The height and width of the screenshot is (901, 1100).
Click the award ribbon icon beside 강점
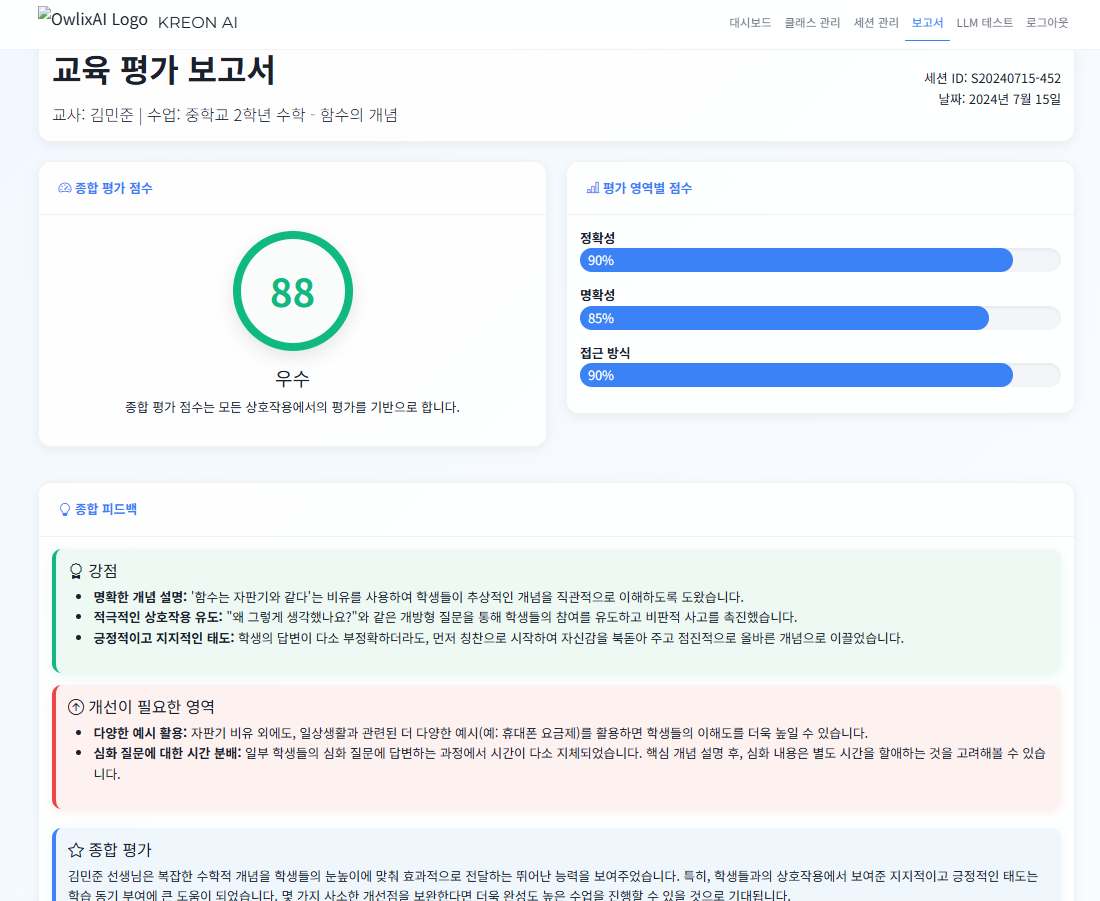(x=76, y=571)
